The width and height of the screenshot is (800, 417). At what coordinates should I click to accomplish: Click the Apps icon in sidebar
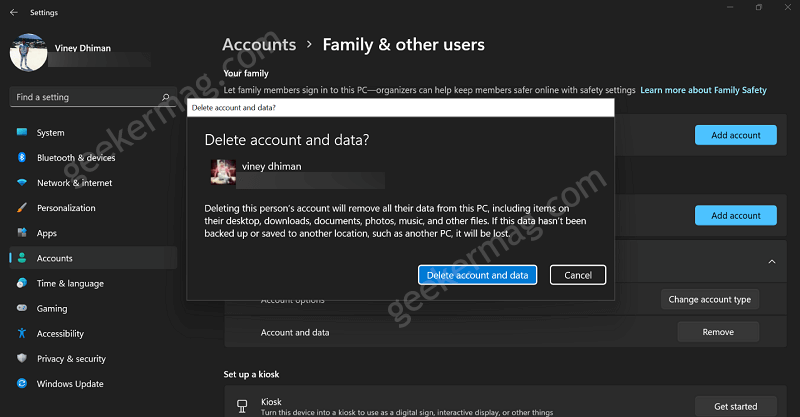[22, 233]
